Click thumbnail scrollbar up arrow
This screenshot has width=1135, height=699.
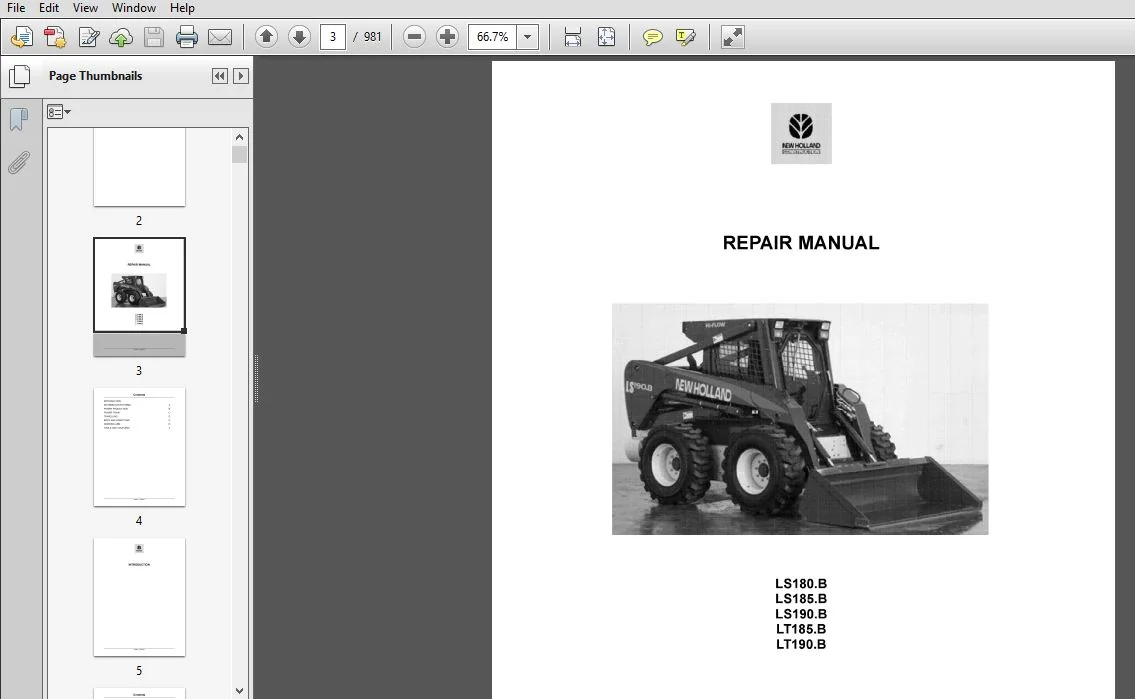click(x=240, y=137)
